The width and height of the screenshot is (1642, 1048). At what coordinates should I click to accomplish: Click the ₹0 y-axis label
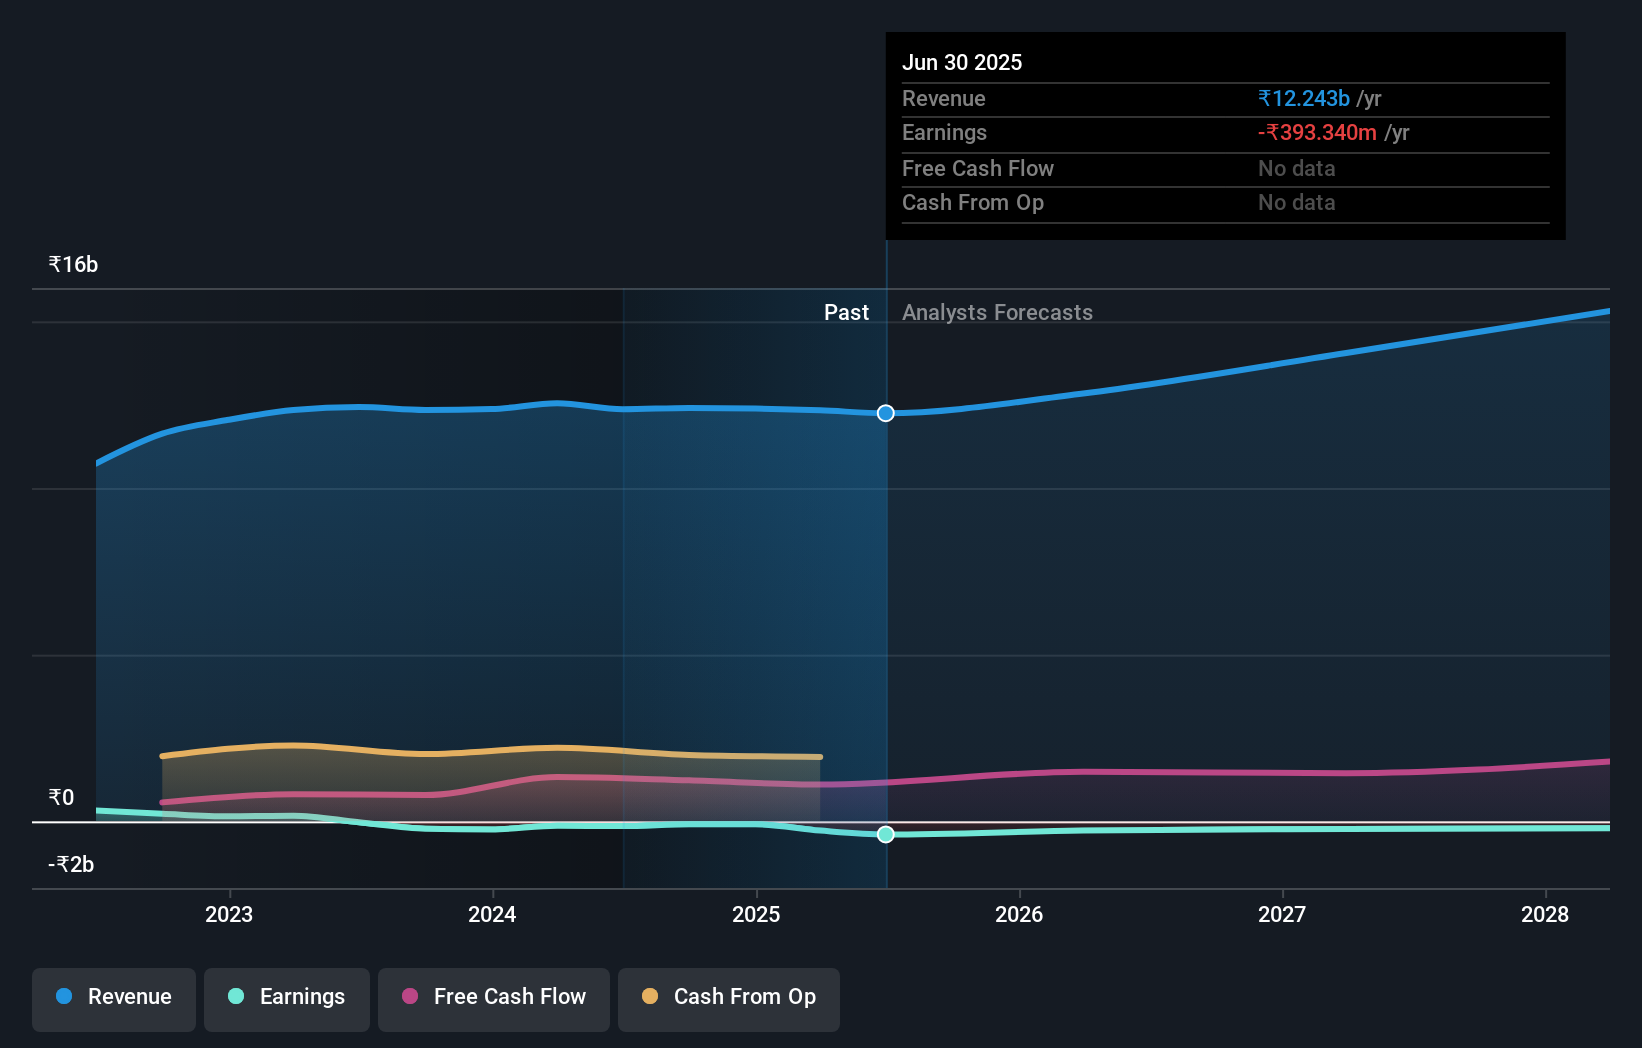(x=61, y=798)
